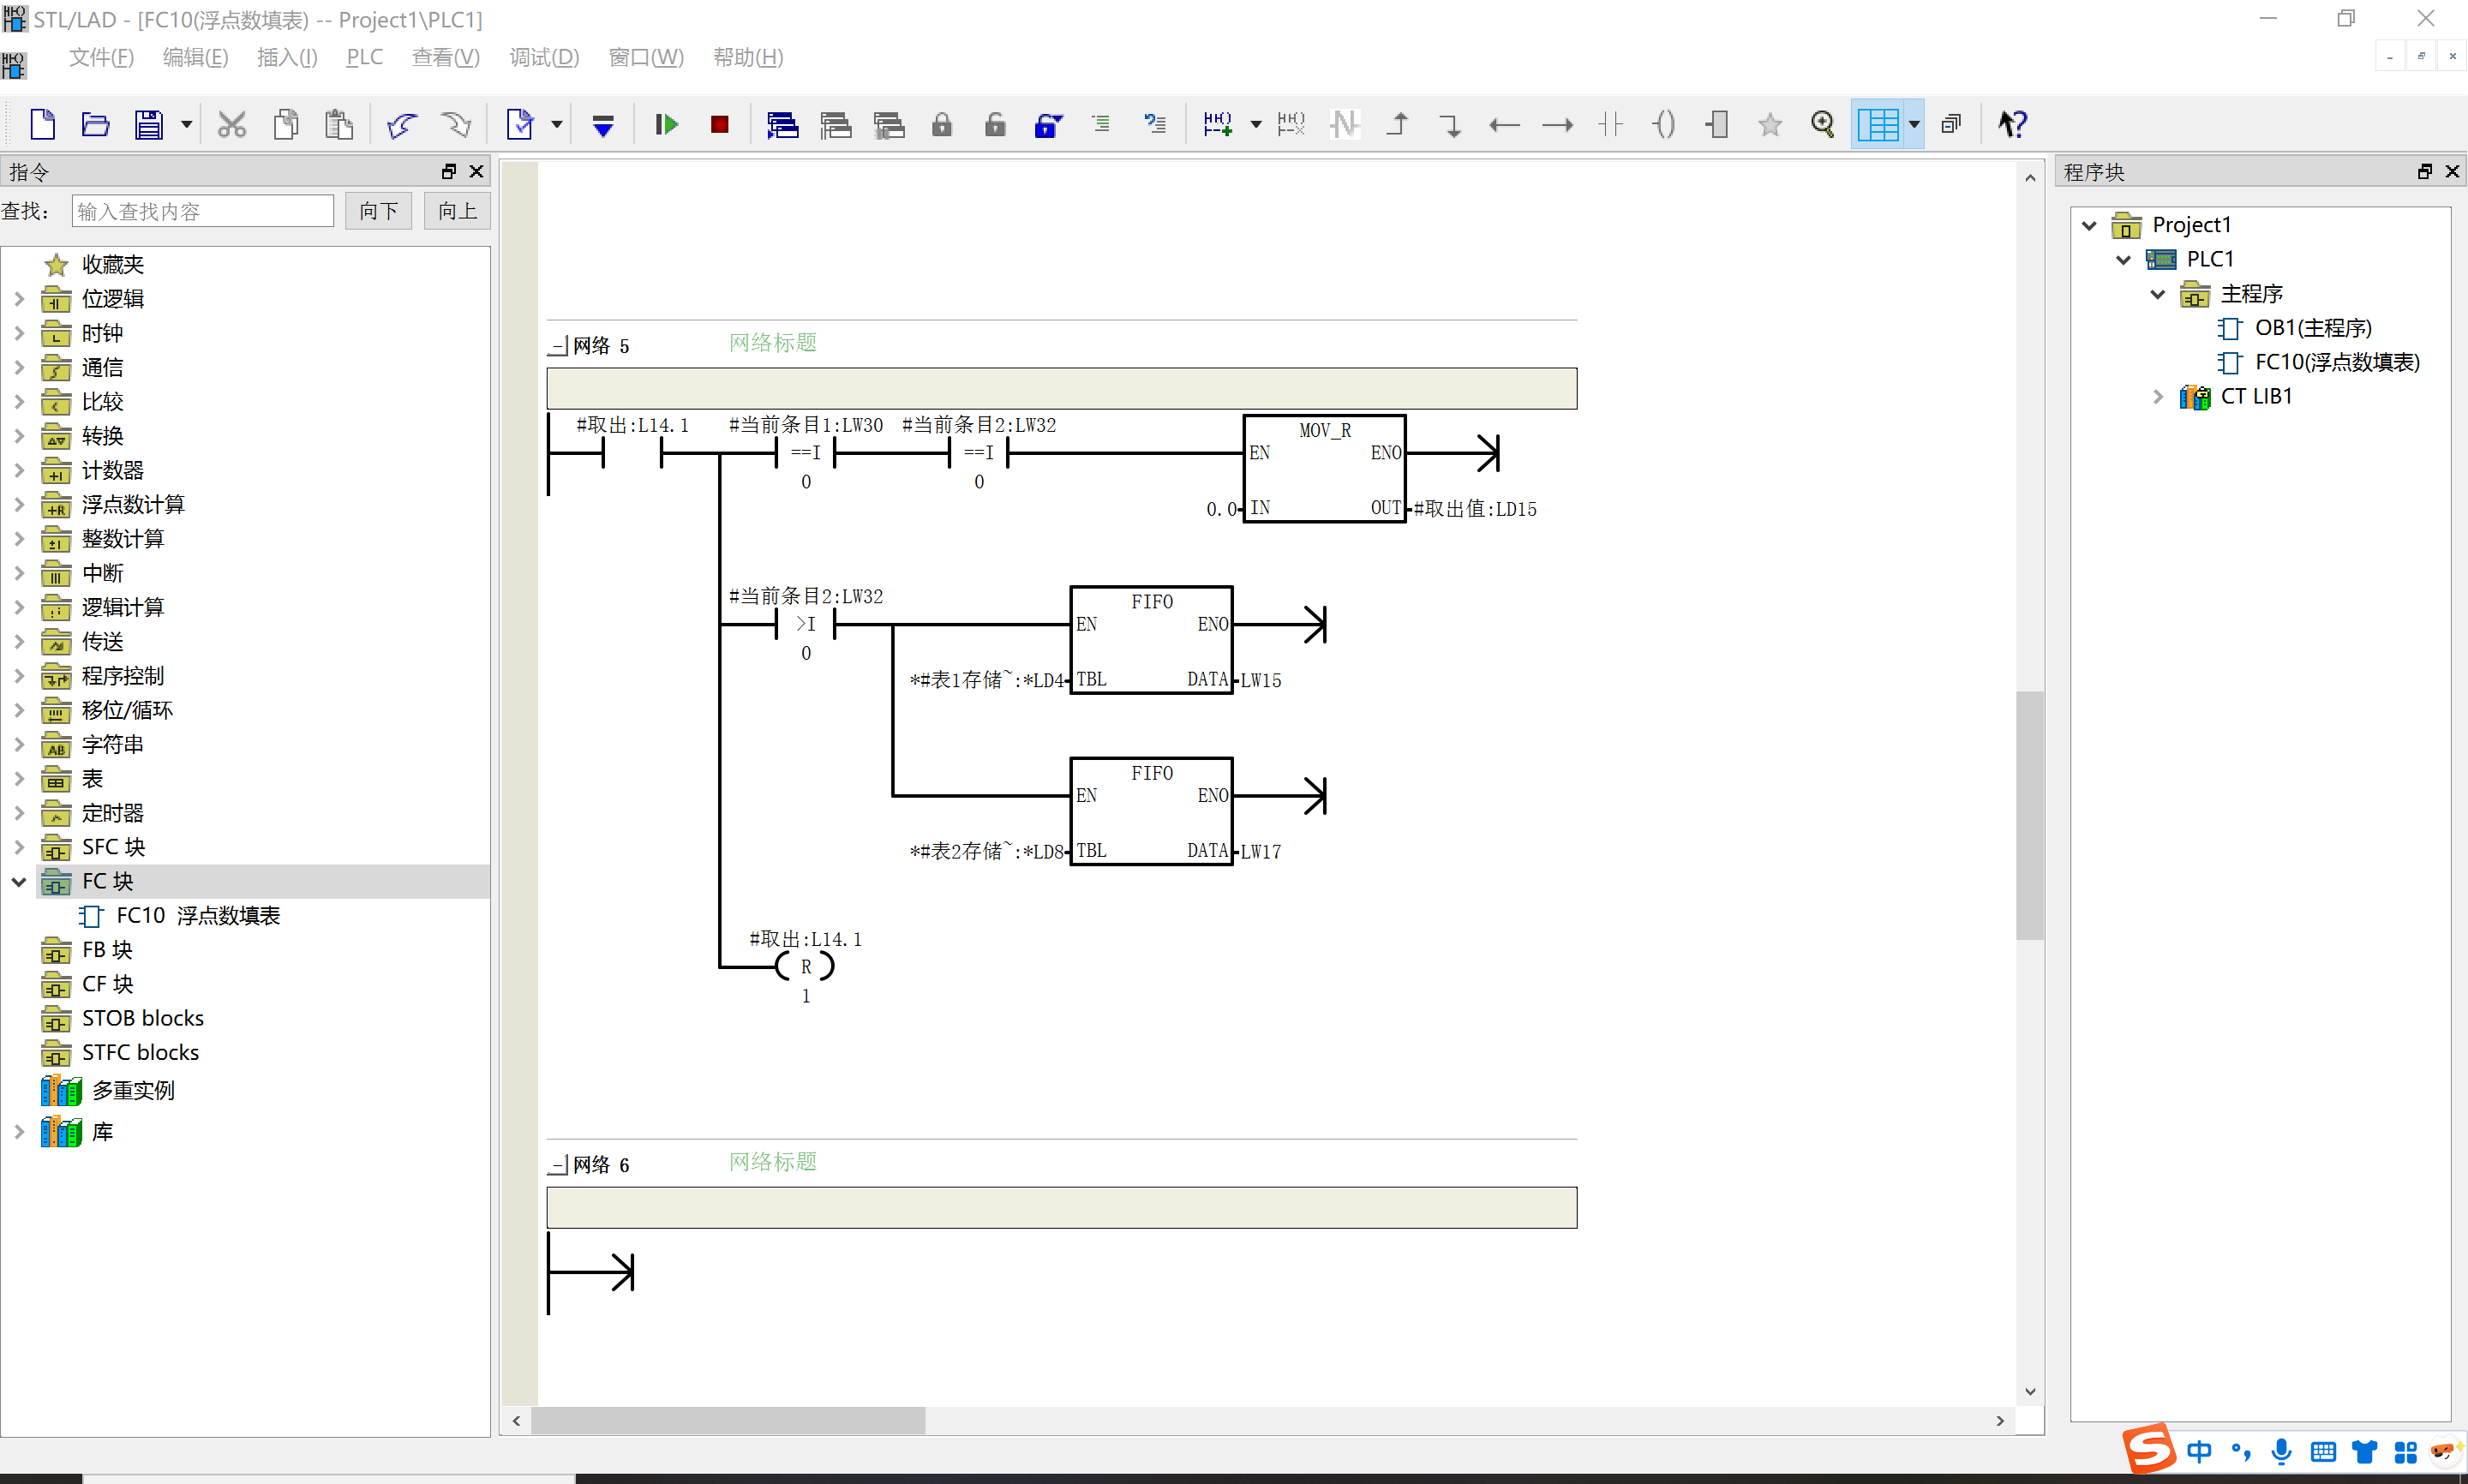Click the locked padlock icon
This screenshot has width=2468, height=1484.
942,124
